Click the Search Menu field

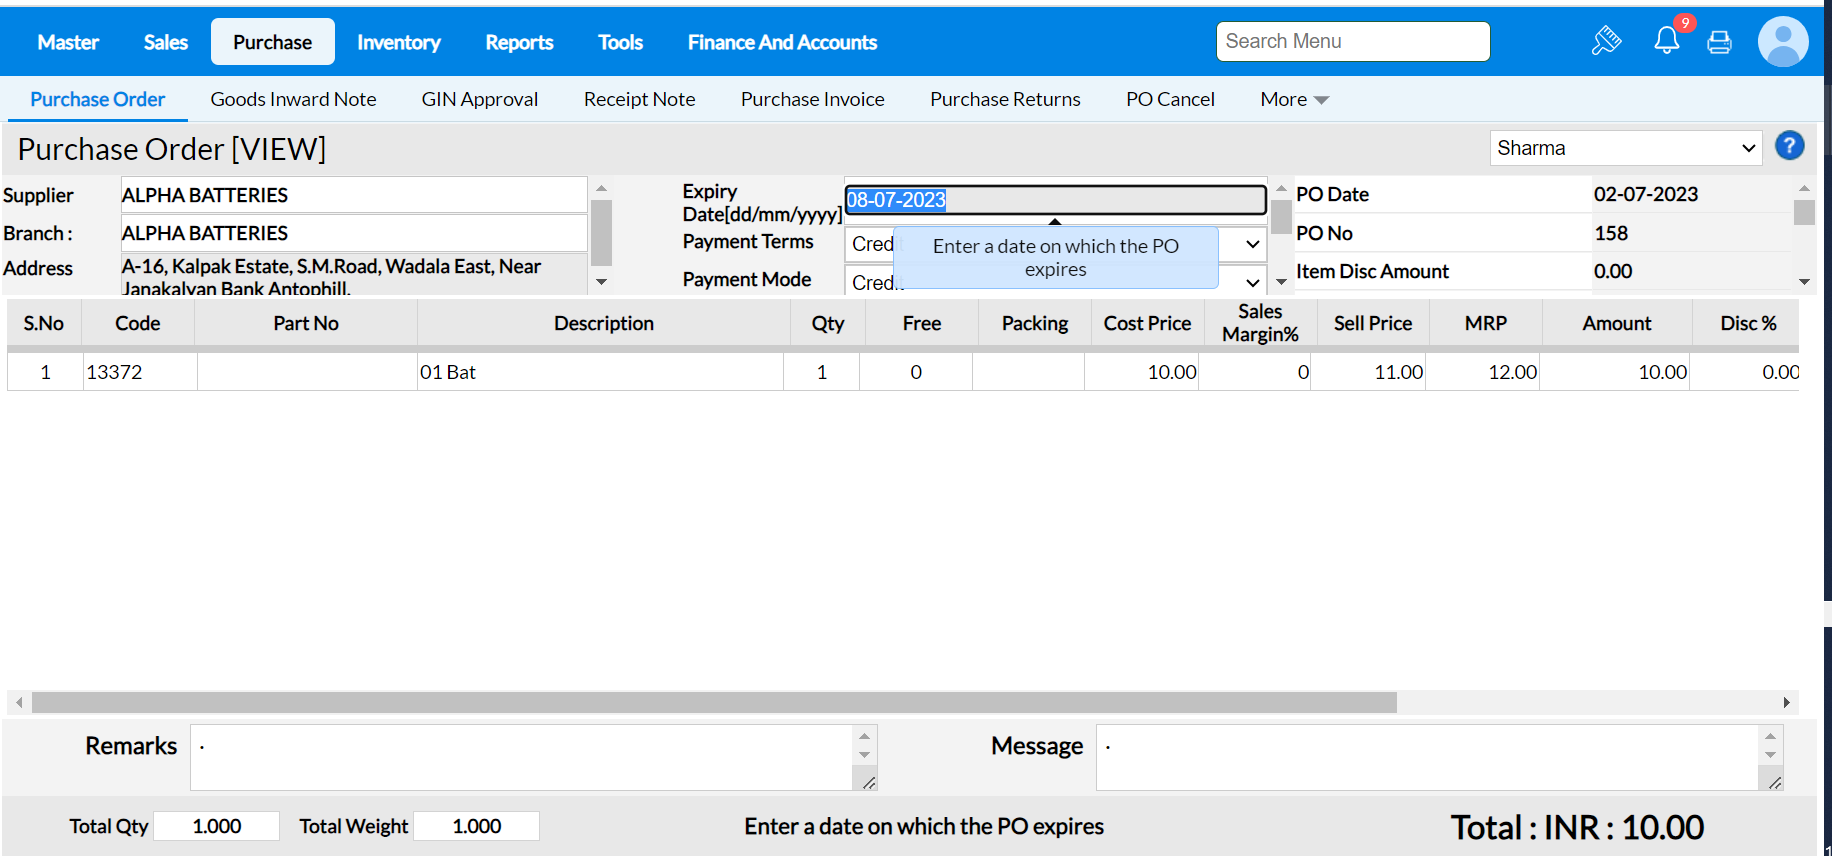click(1352, 42)
